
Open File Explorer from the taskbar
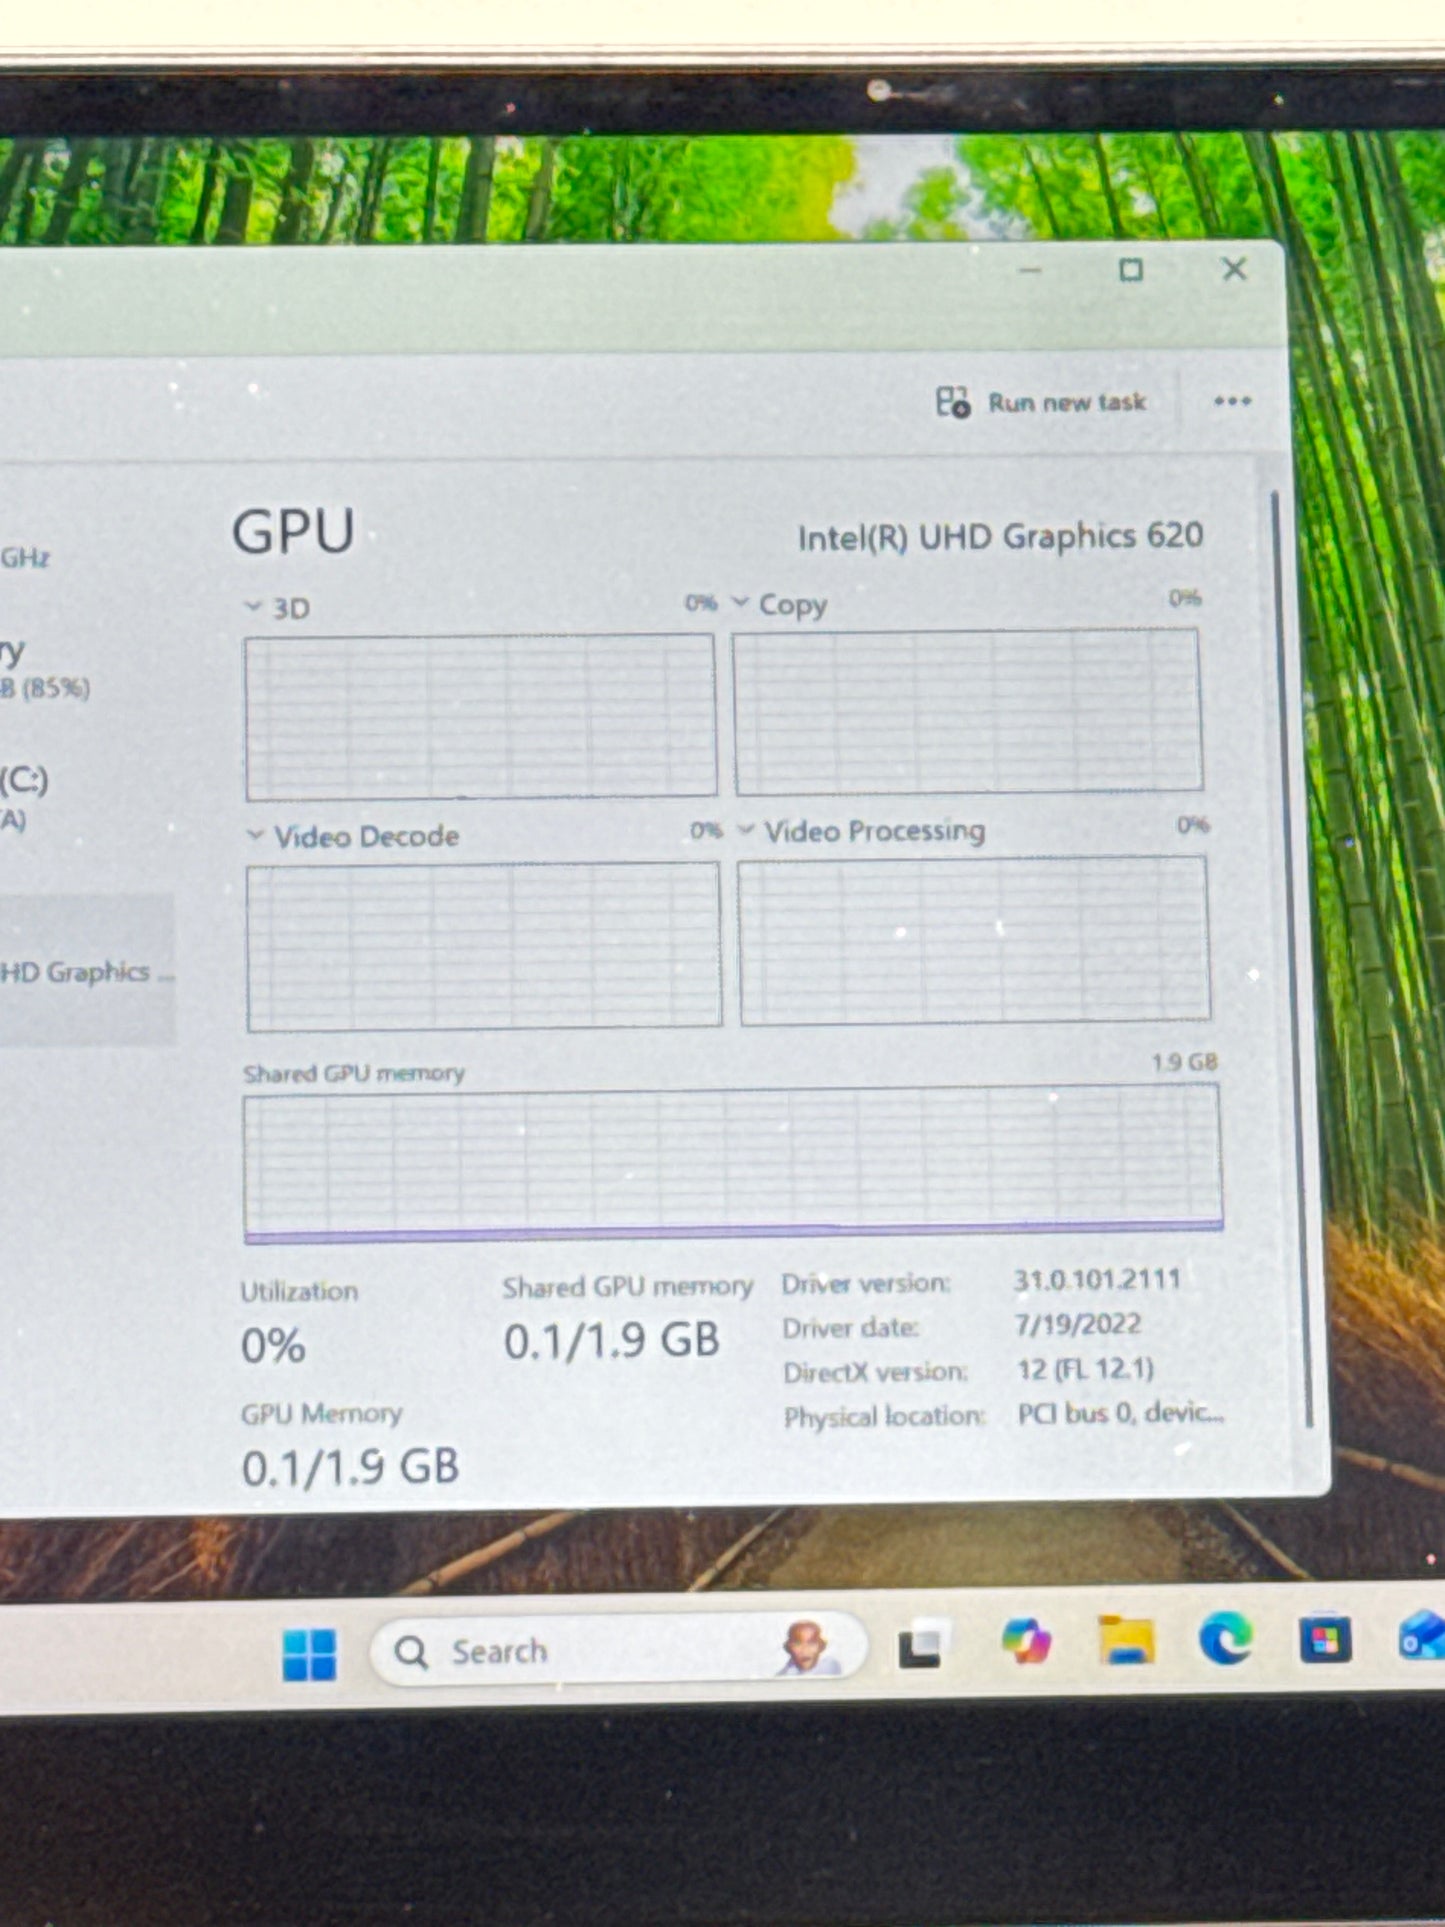(x=1126, y=1641)
